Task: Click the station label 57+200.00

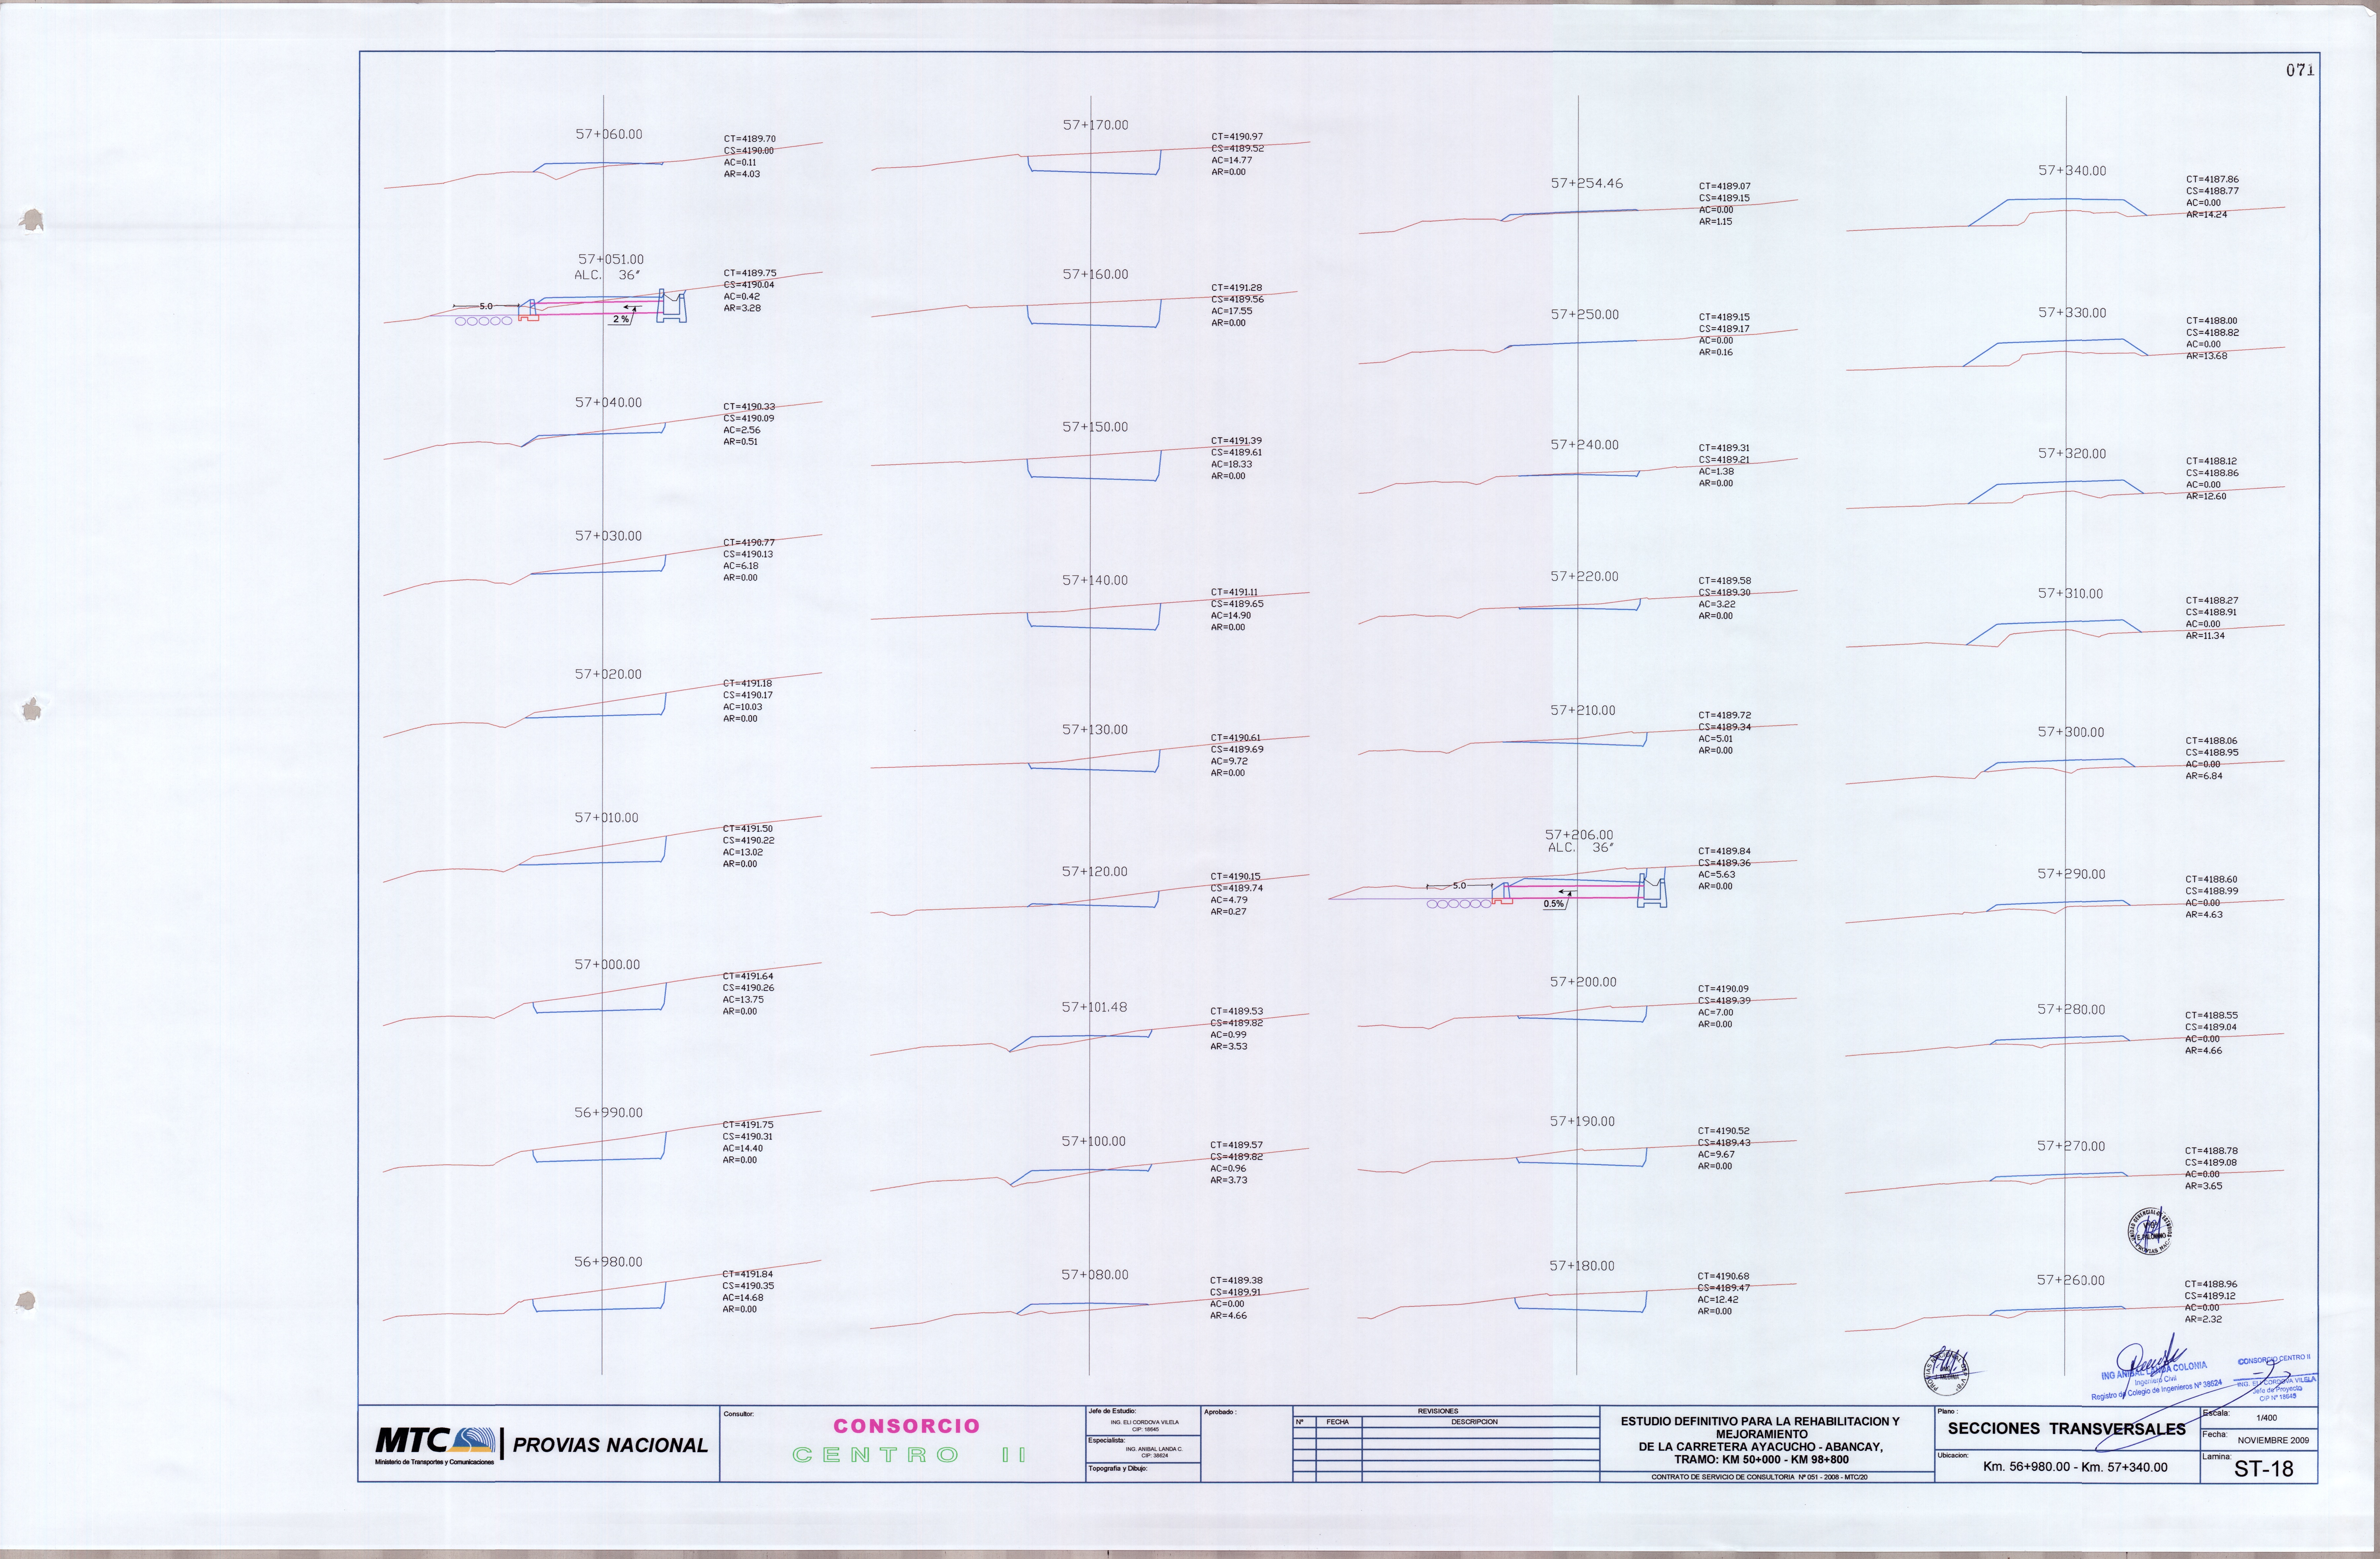Action: point(1583,982)
